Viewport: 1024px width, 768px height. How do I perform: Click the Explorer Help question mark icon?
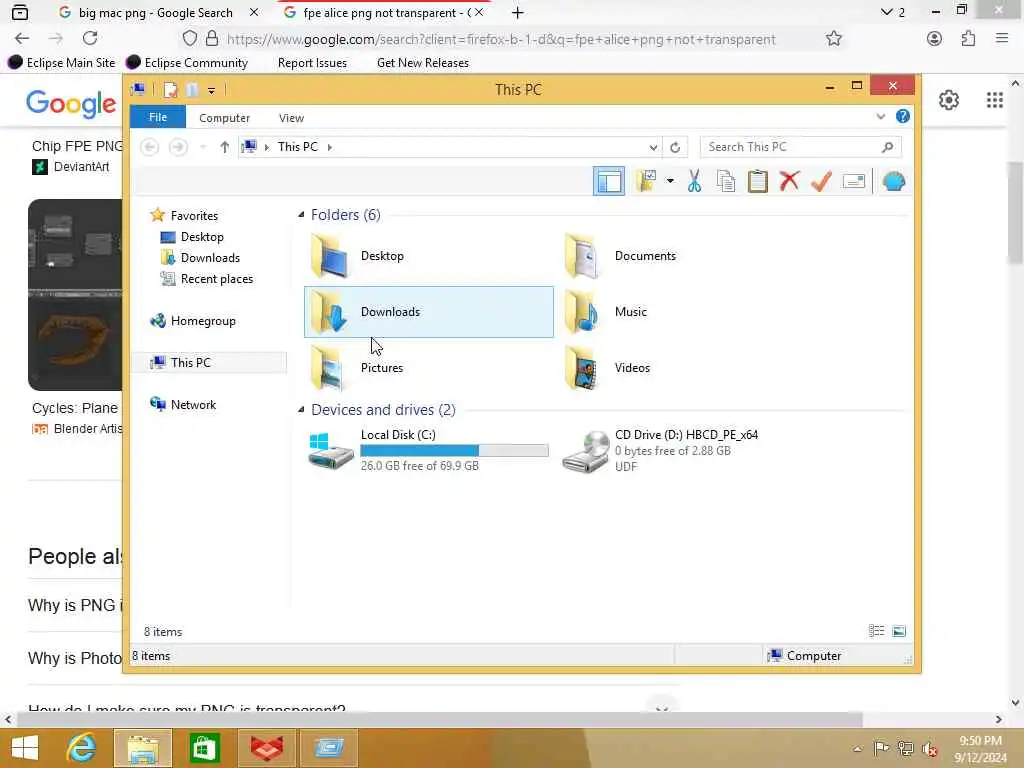click(903, 116)
